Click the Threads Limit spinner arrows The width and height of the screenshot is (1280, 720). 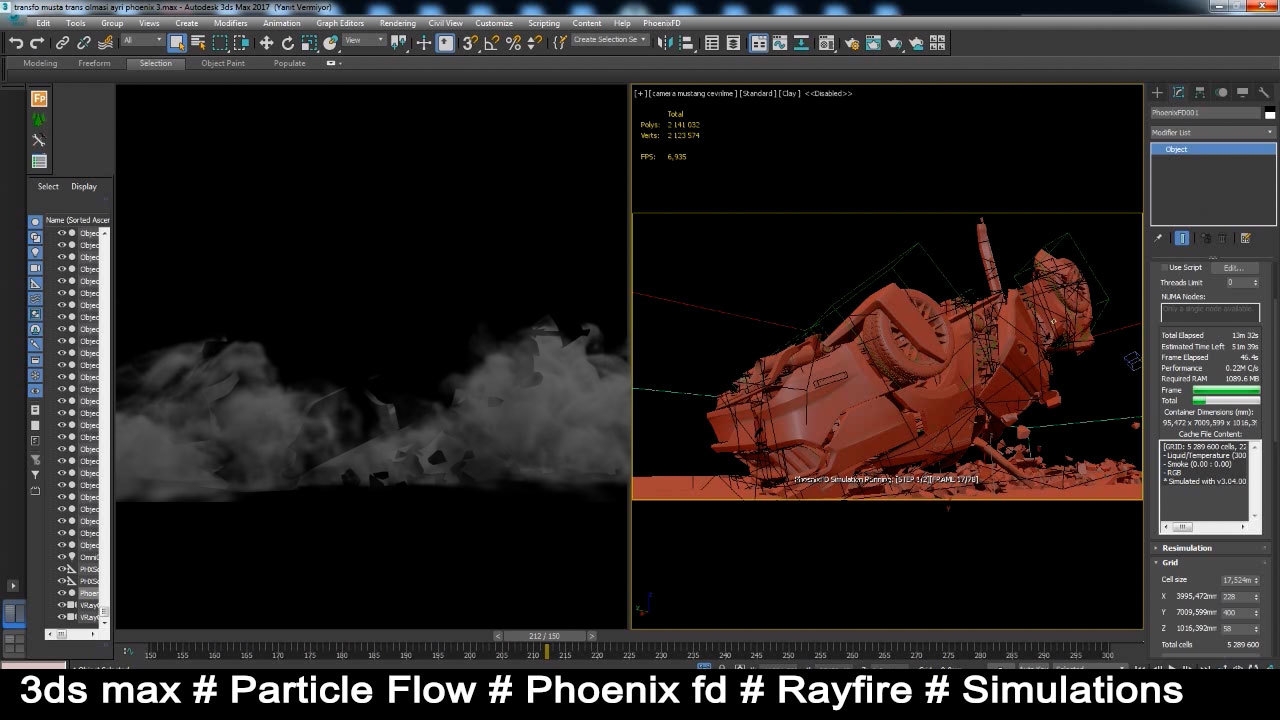1256,283
